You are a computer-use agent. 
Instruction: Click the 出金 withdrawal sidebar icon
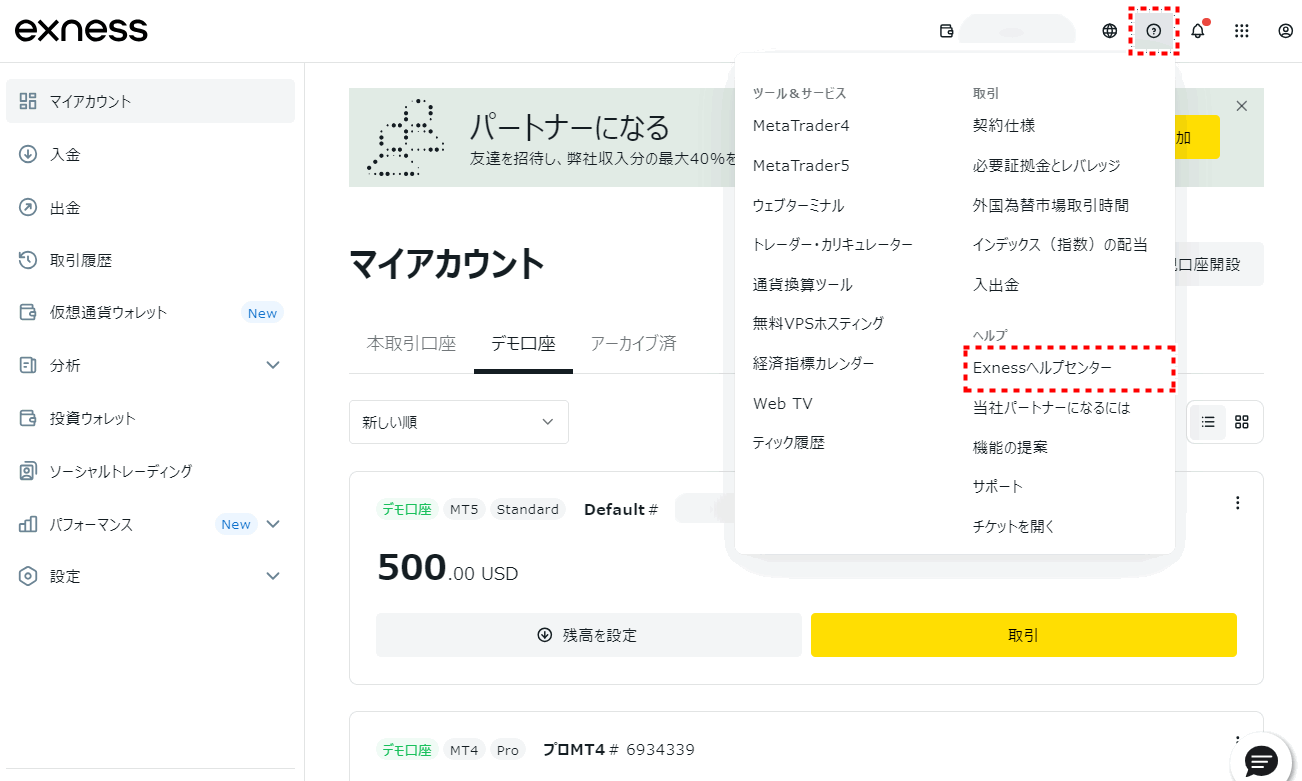27,207
